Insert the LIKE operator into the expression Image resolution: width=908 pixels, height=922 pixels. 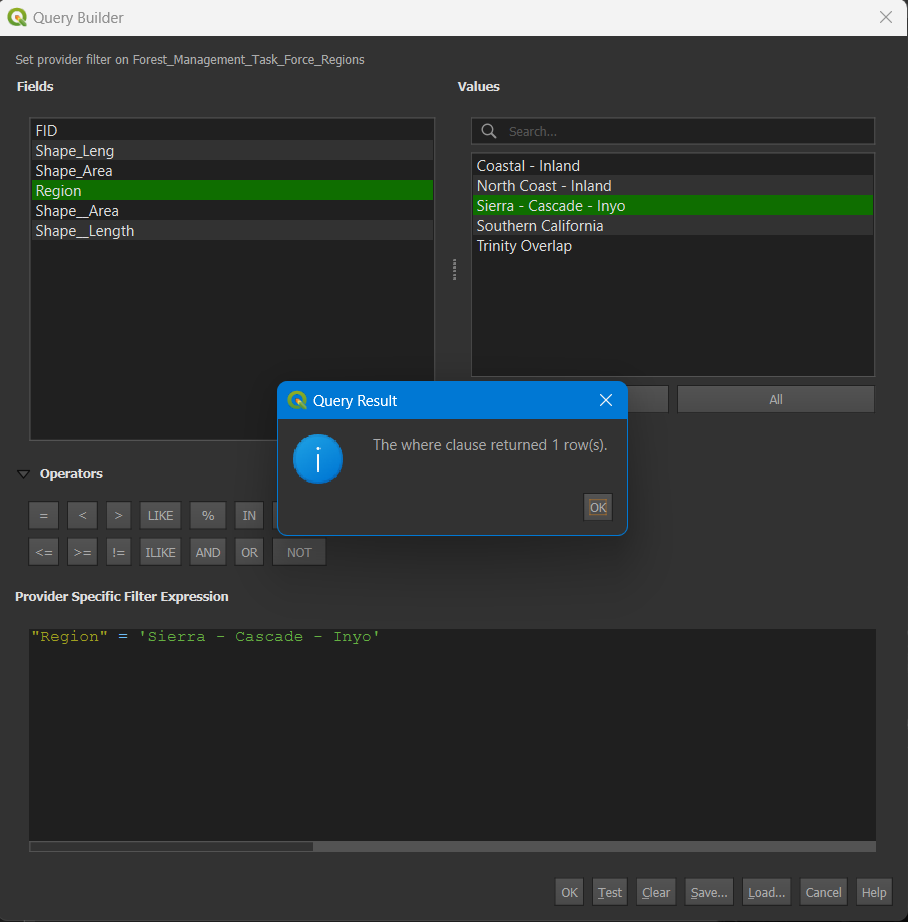[x=159, y=515]
